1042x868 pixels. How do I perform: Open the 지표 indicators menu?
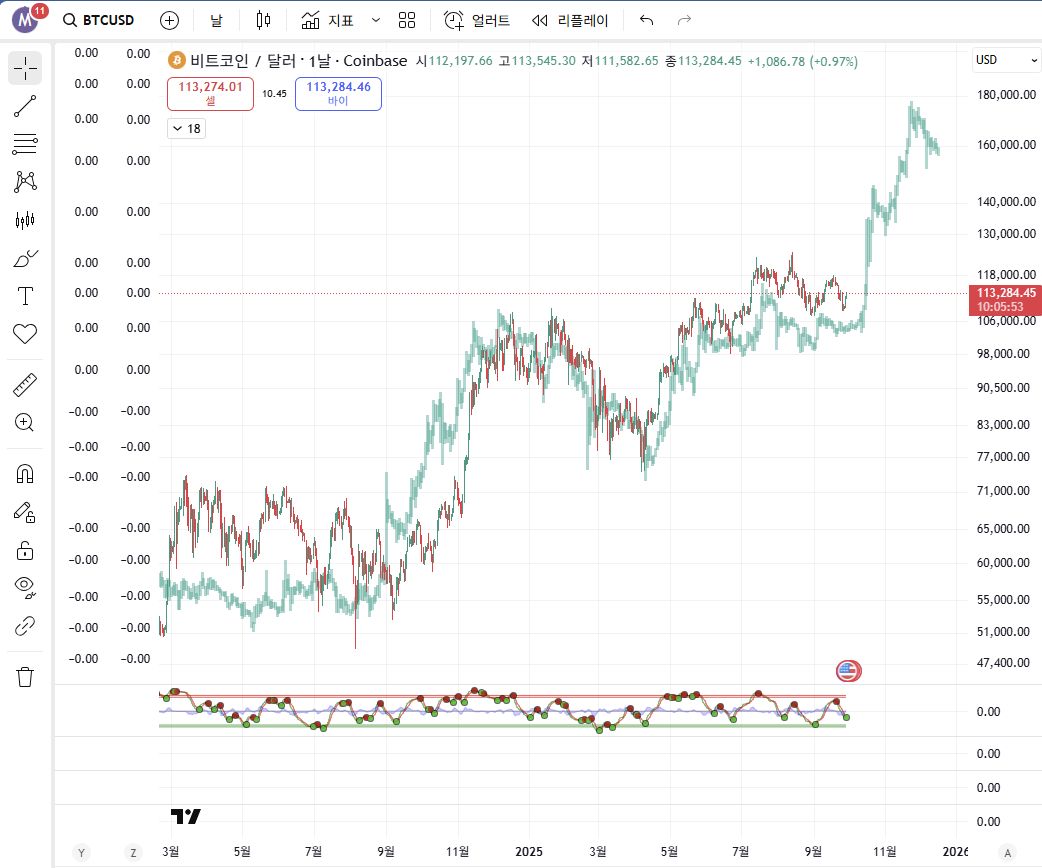point(327,20)
